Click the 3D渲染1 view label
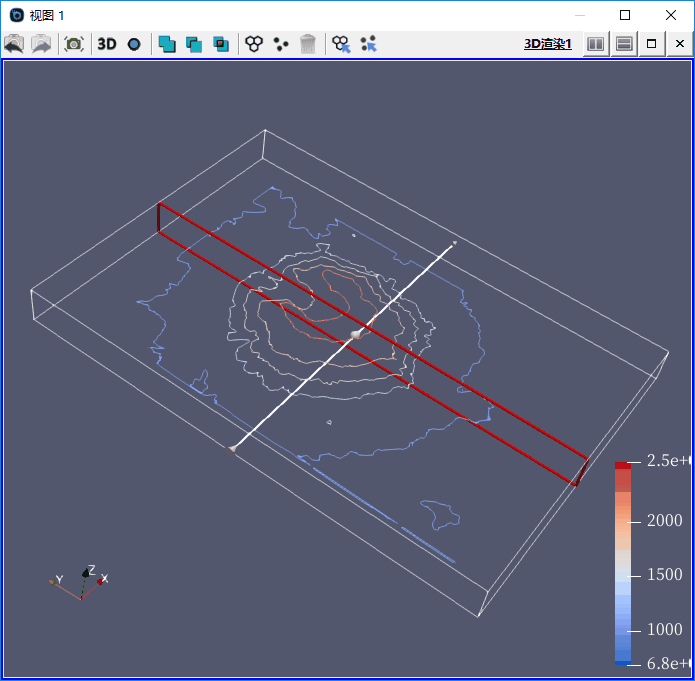695x681 pixels. click(x=548, y=44)
